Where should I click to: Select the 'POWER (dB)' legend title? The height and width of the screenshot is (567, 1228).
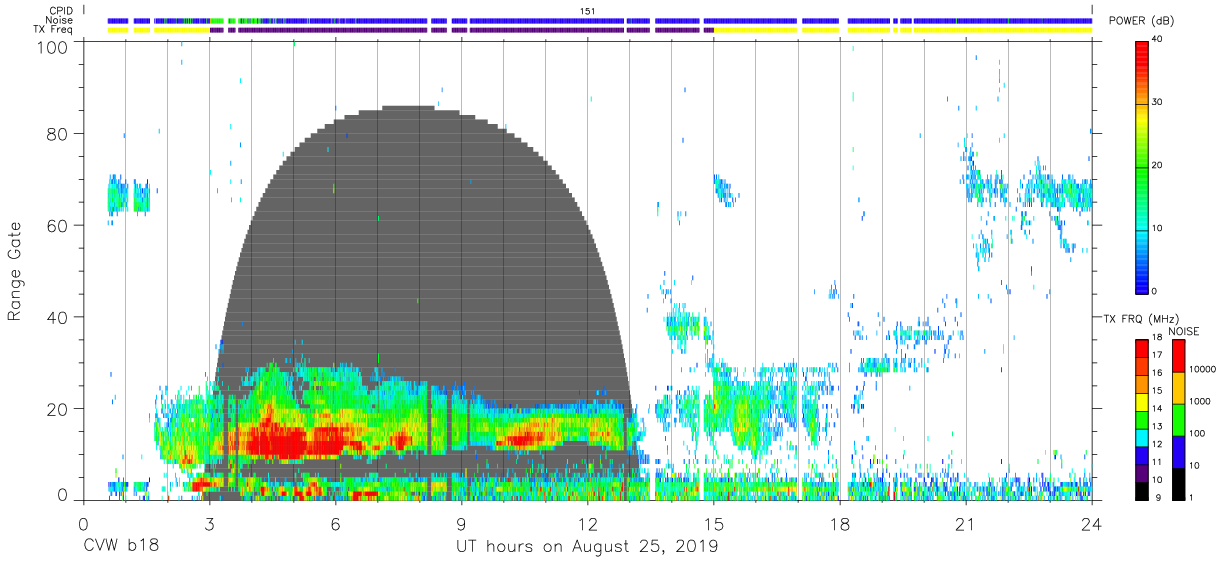[1141, 21]
